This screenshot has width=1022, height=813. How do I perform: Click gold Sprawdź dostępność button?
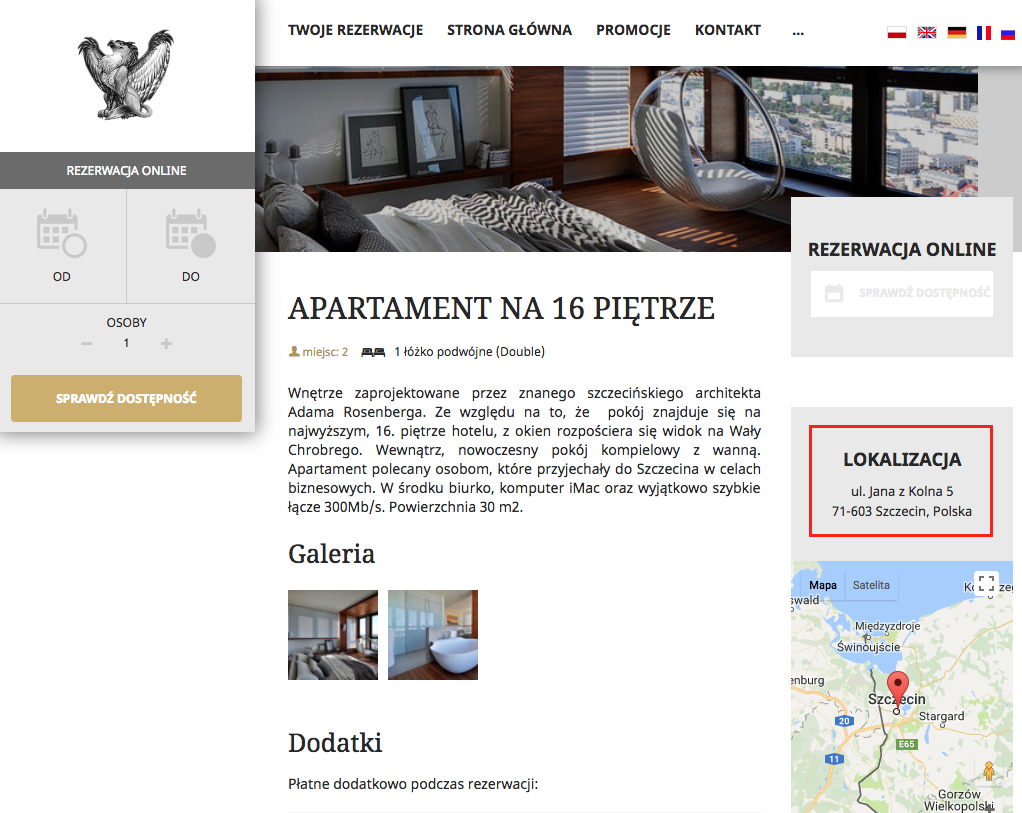(126, 398)
